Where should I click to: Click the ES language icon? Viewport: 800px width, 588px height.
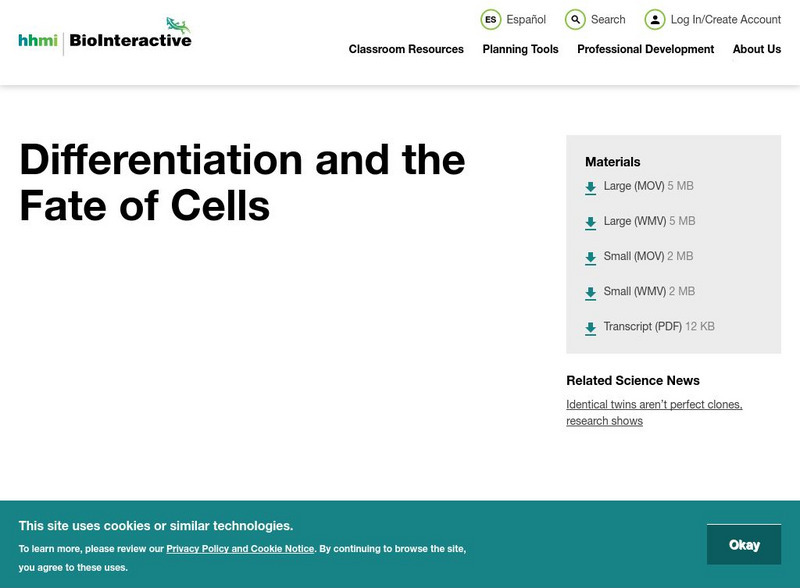pos(490,18)
